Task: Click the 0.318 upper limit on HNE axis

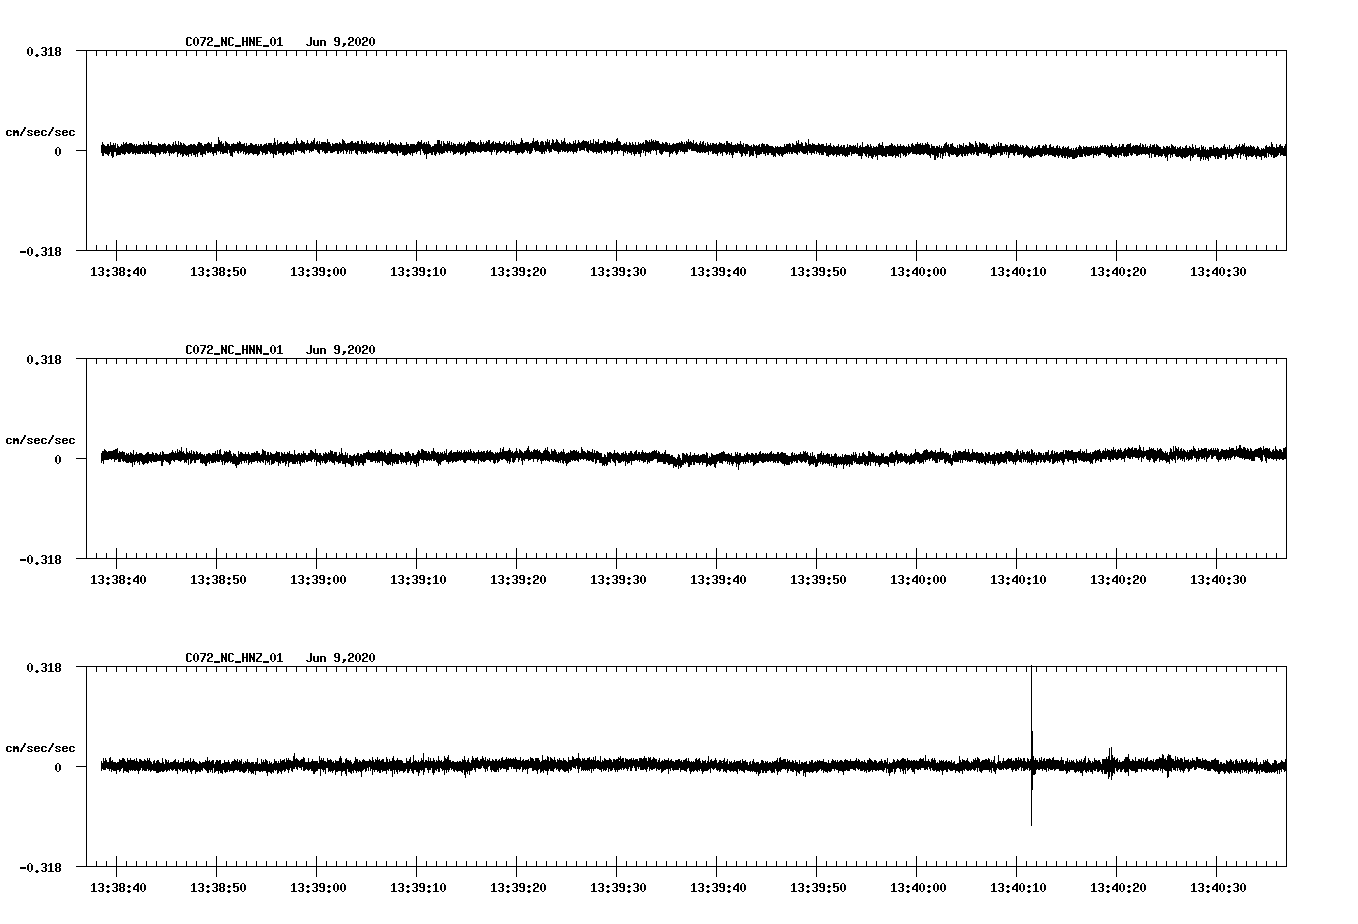Action: click(44, 51)
